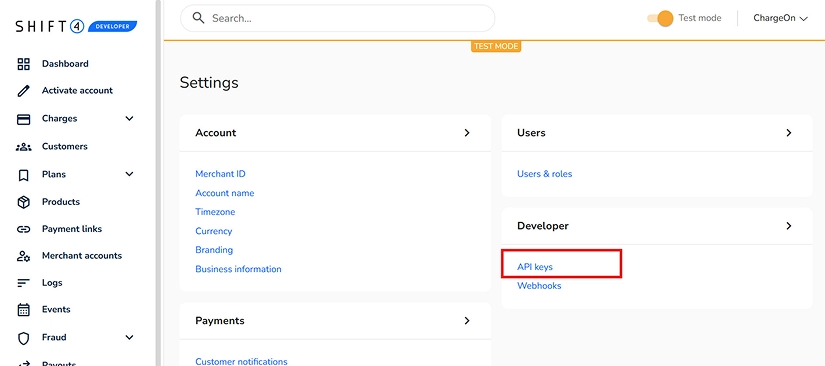This screenshot has height=366, width=825.
Task: Open the Webhooks link
Action: (539, 286)
